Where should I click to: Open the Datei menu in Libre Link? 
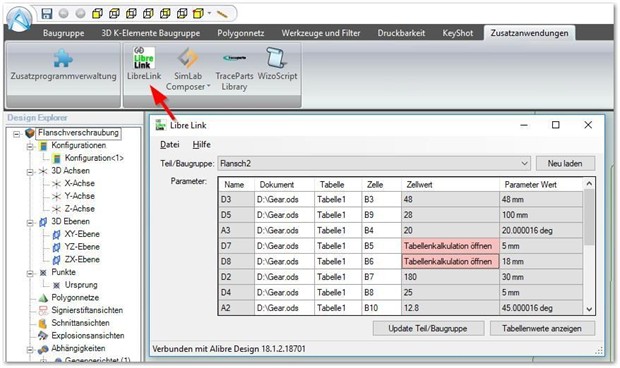[x=170, y=145]
